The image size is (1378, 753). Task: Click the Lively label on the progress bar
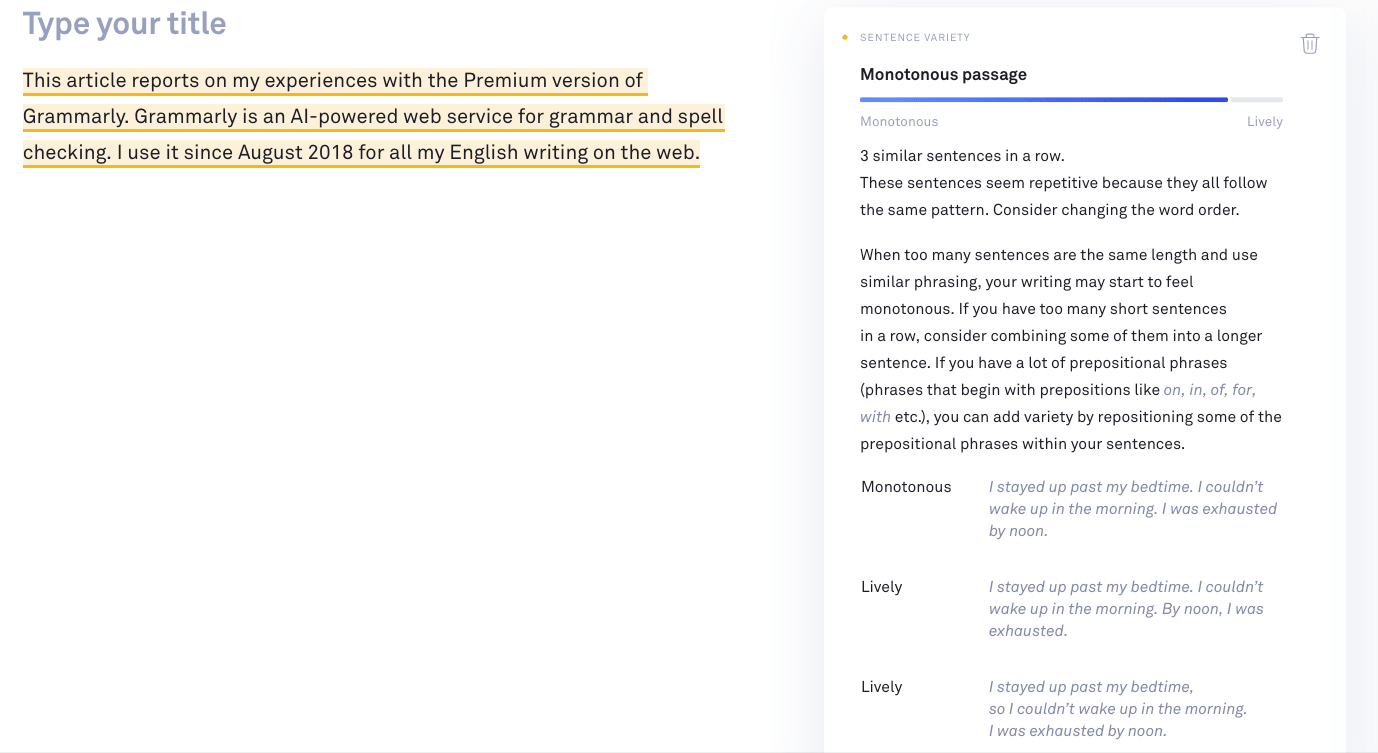[1264, 121]
